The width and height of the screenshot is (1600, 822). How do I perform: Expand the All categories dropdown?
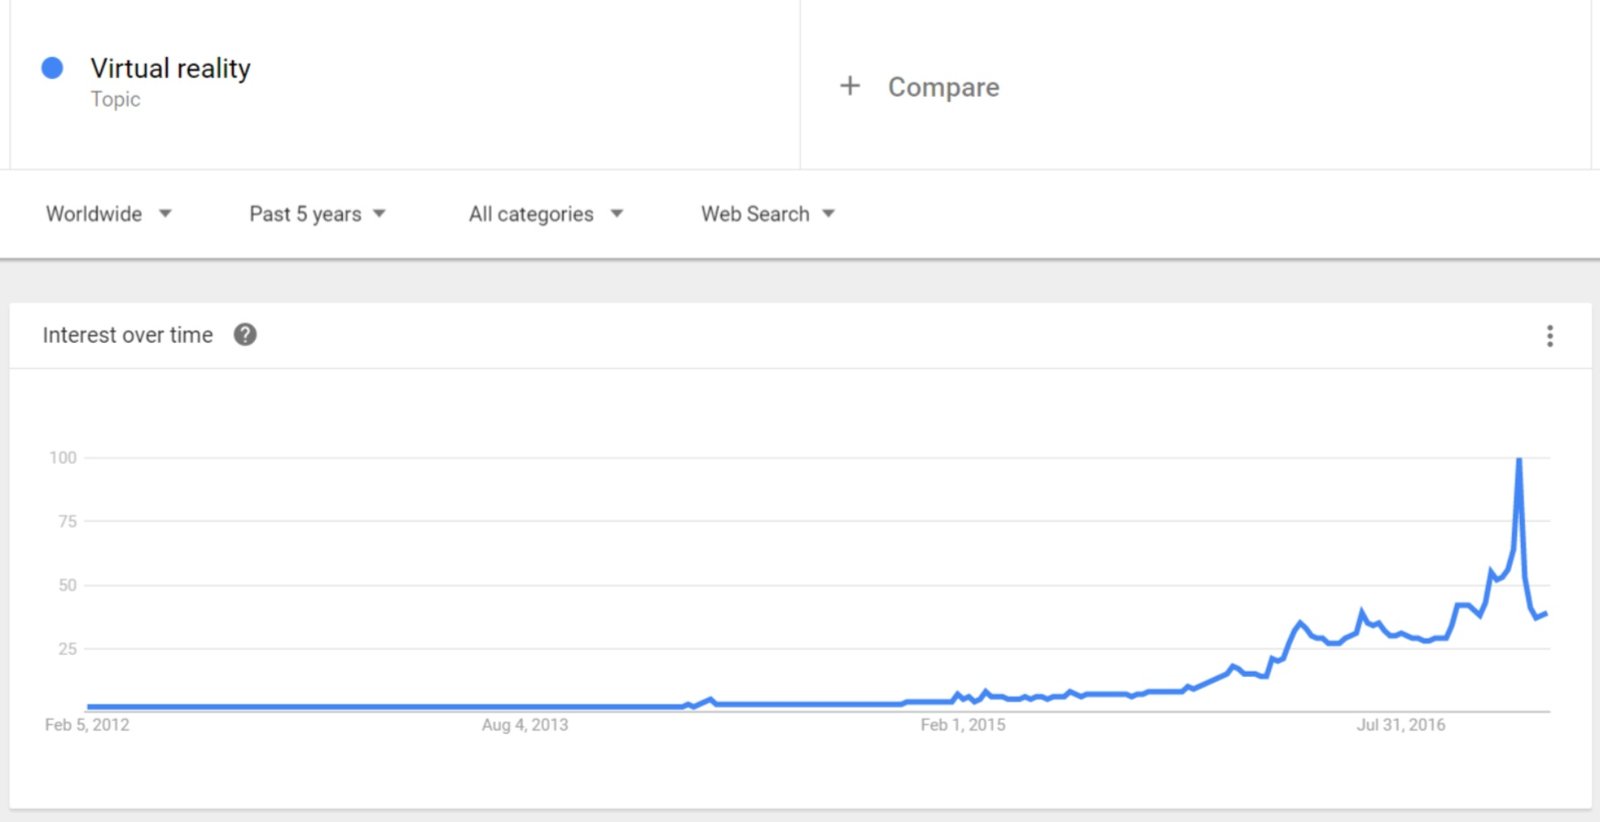(x=546, y=214)
